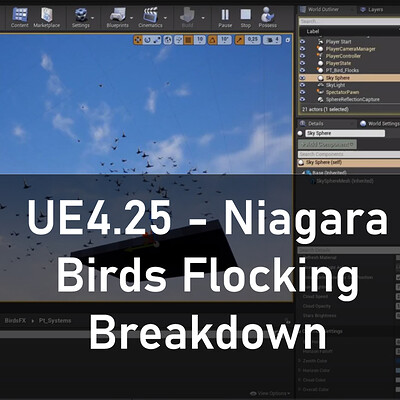The image size is (400, 400).
Task: Open the camera speed 4 dropdown
Action: [273, 40]
